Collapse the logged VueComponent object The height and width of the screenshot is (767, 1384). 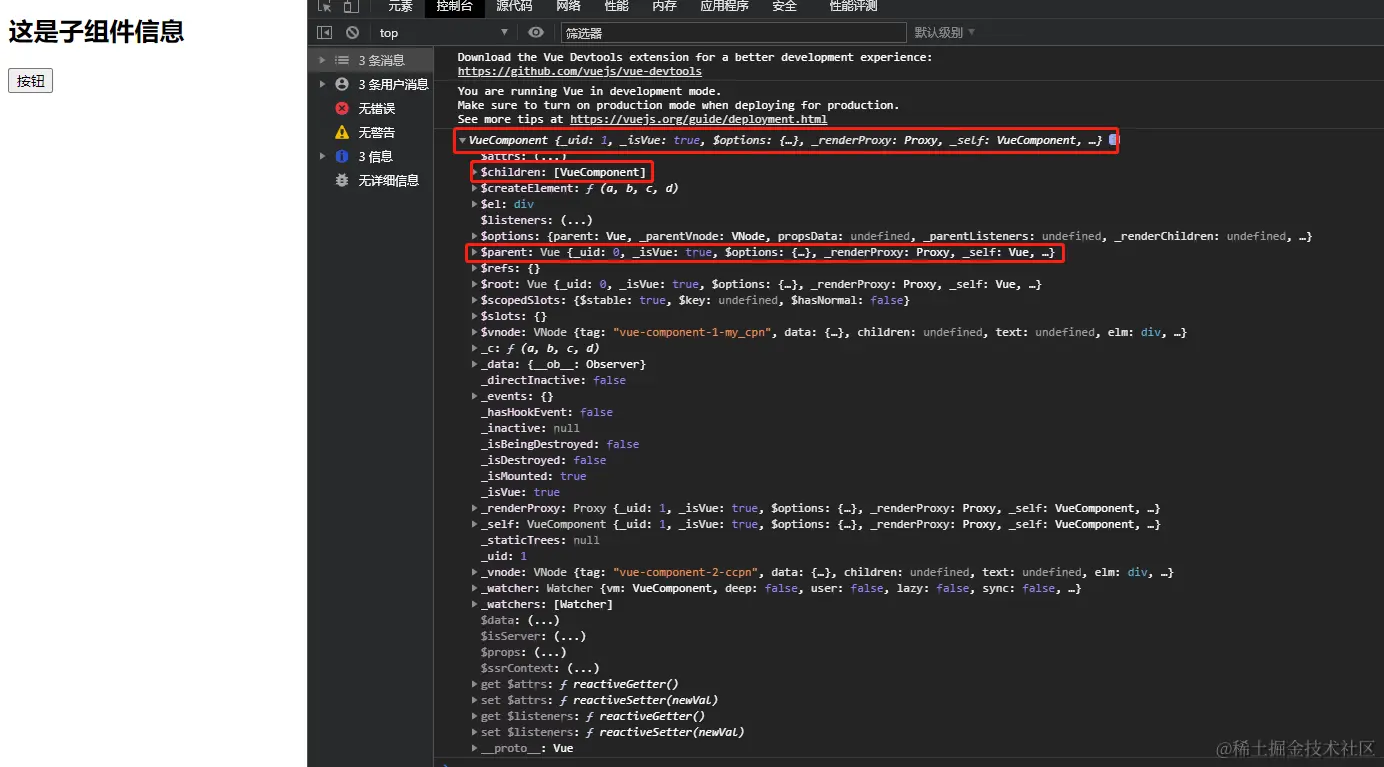click(462, 141)
